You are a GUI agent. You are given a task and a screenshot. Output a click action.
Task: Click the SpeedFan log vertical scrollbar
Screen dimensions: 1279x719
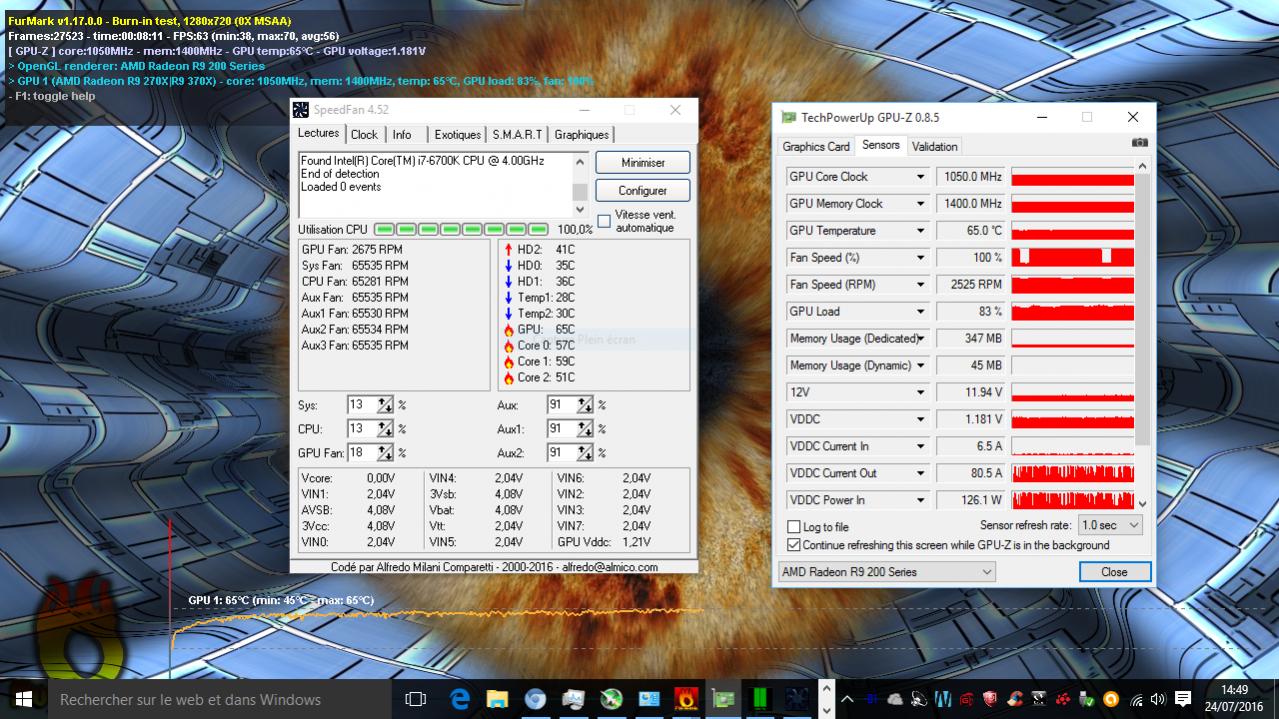click(x=580, y=184)
